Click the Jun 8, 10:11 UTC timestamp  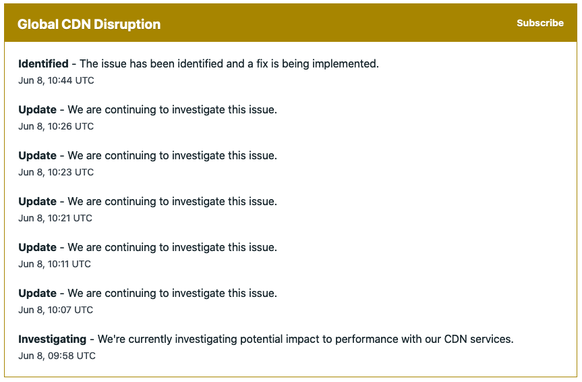(55, 264)
